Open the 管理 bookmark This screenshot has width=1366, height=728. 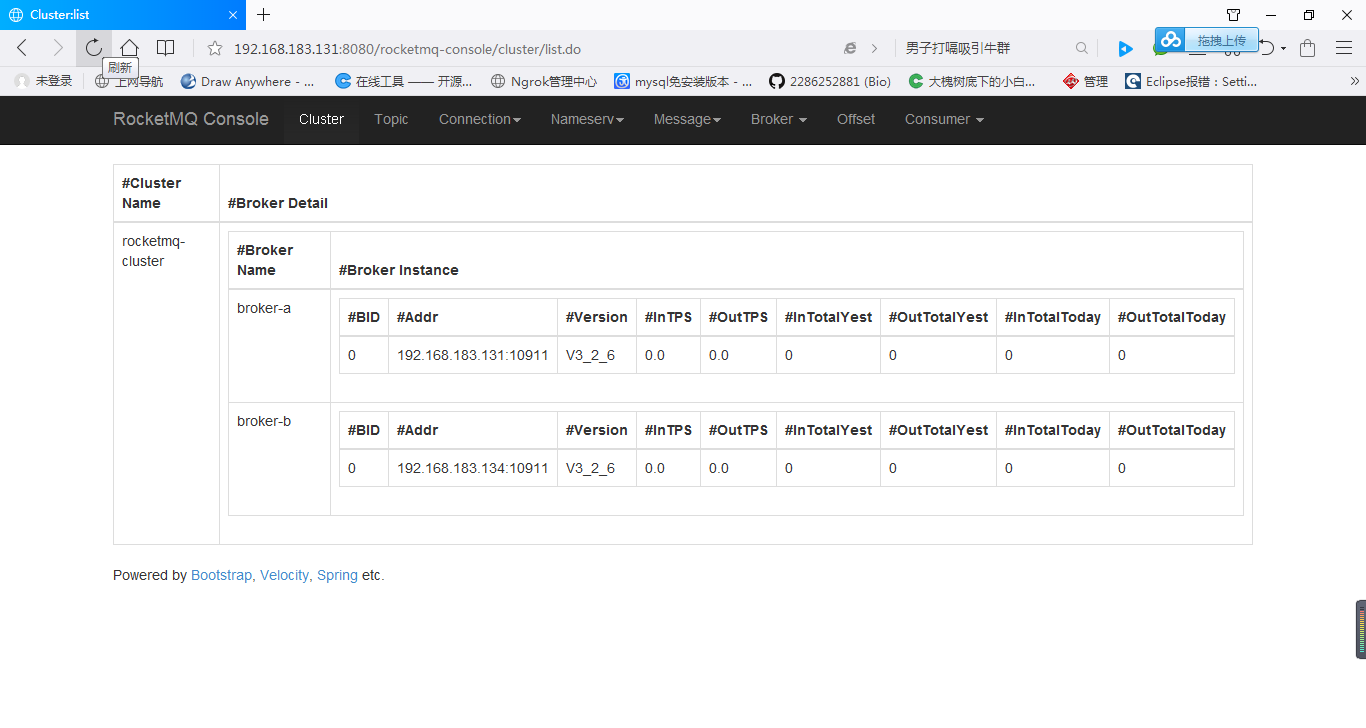[x=1085, y=81]
